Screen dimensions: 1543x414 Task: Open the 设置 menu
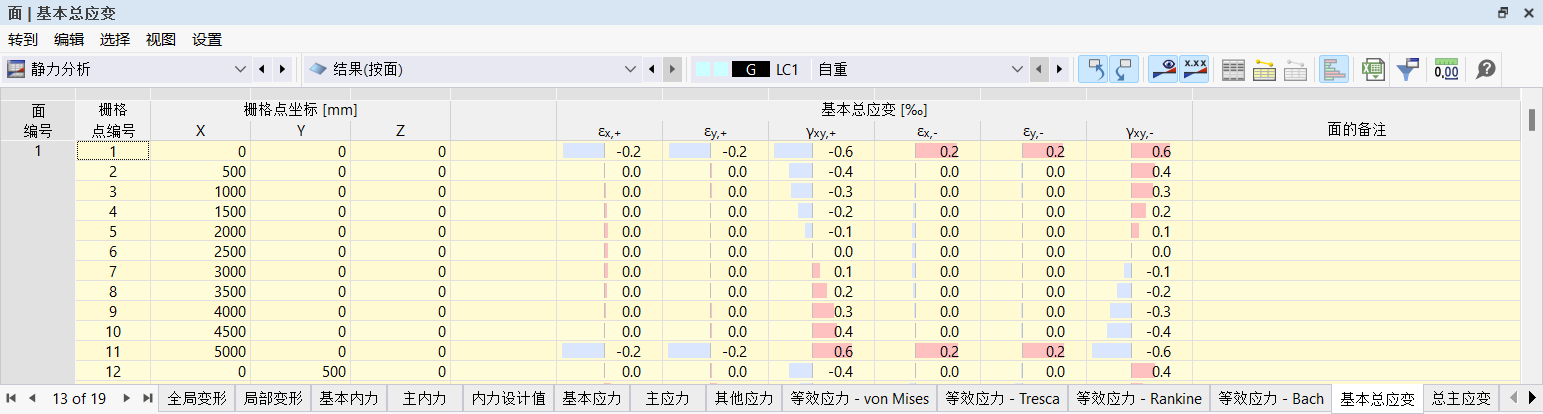[207, 40]
